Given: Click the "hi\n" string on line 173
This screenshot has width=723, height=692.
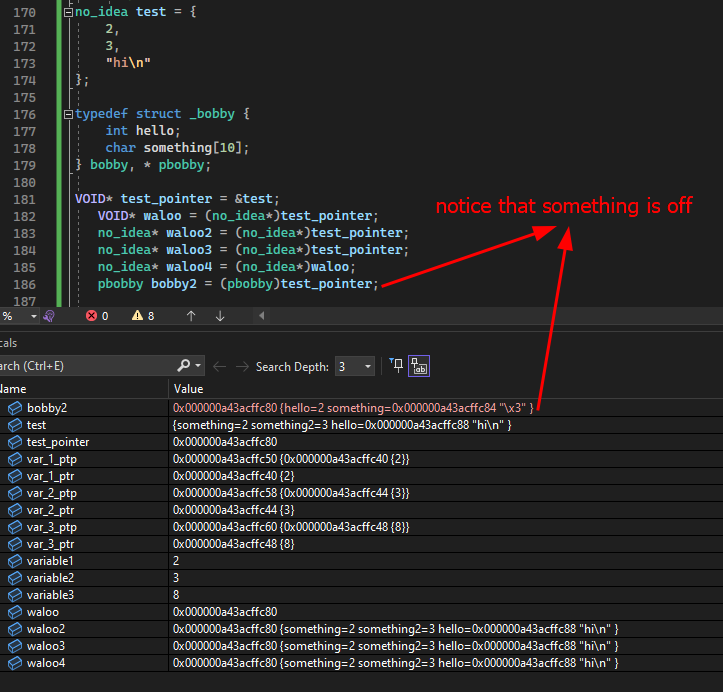Looking at the screenshot, I should [128, 63].
